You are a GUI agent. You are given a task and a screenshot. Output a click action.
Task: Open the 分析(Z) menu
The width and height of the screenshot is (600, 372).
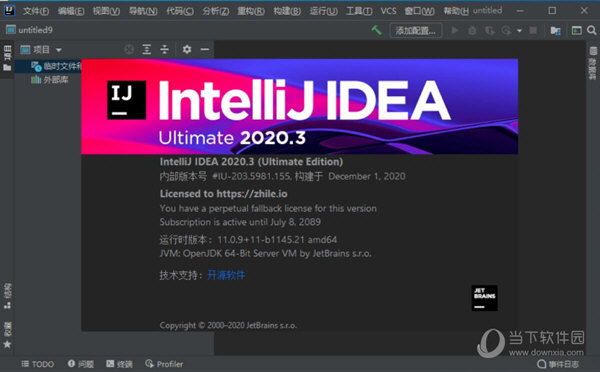(216, 11)
